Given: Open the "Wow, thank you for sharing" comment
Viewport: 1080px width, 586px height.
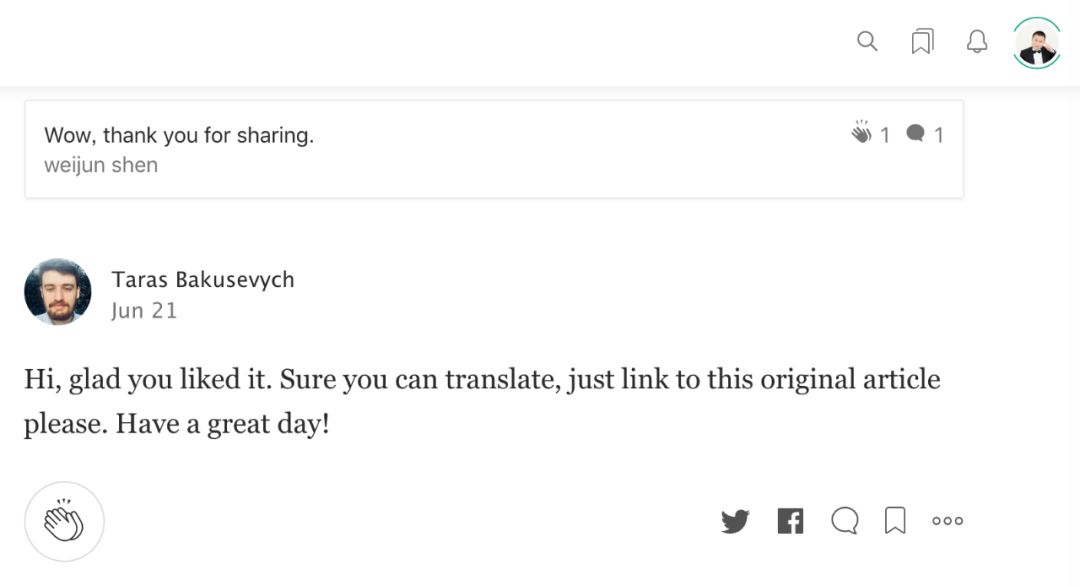Looking at the screenshot, I should point(179,136).
